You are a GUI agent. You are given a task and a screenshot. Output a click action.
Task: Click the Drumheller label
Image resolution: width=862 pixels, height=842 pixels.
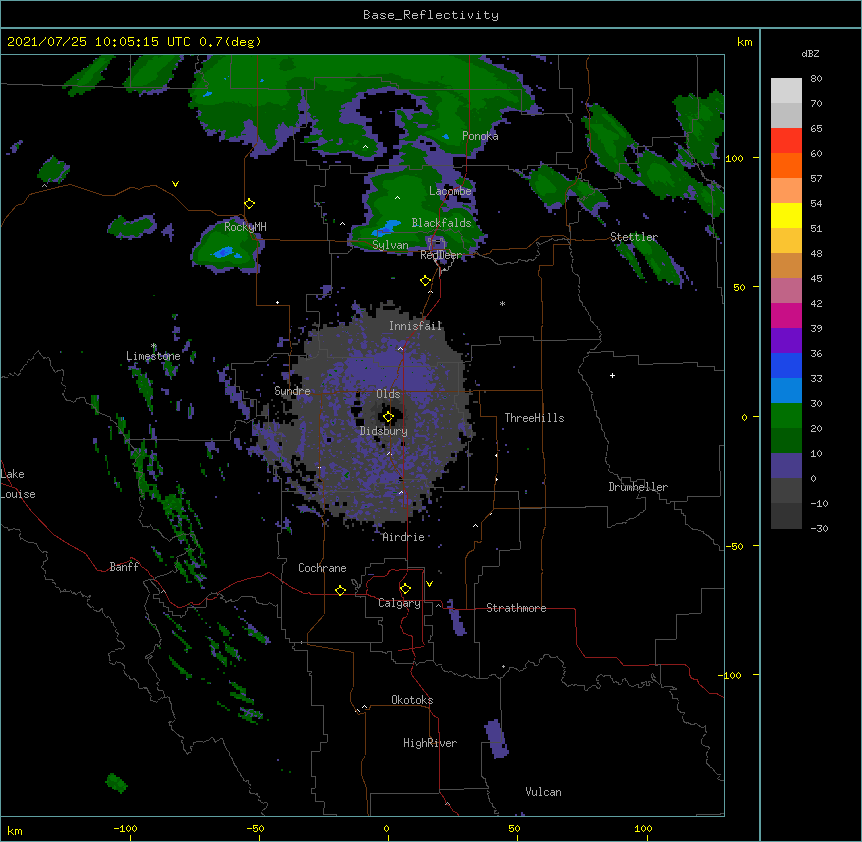[x=638, y=487]
